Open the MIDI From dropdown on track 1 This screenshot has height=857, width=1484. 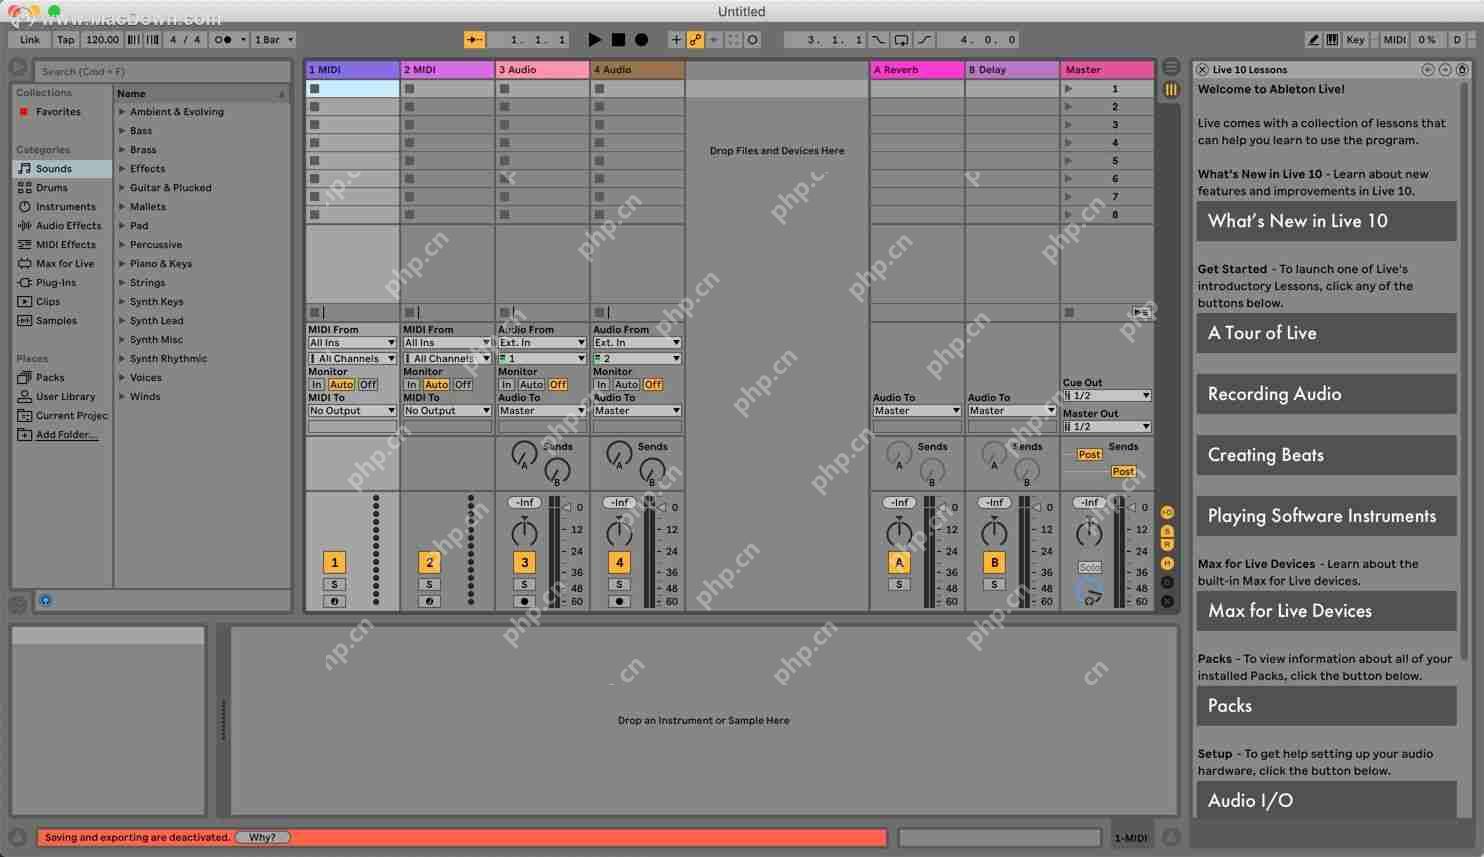(x=351, y=342)
